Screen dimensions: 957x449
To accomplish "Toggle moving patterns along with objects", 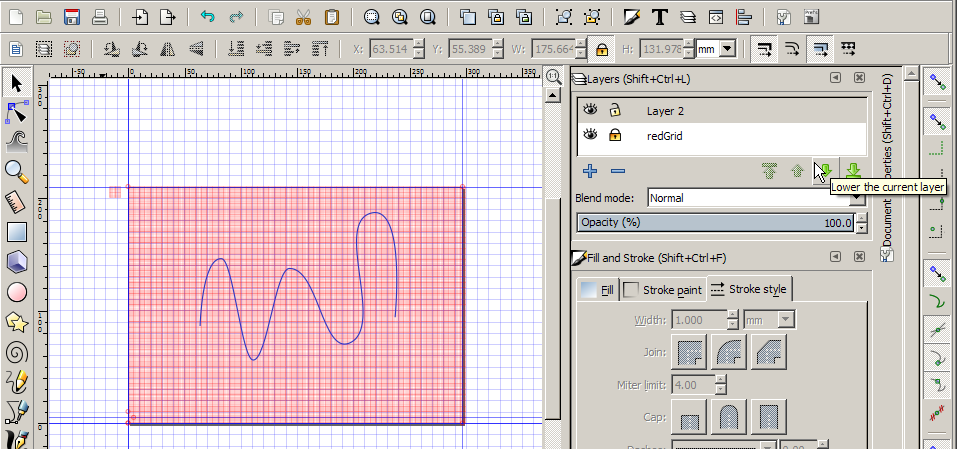I will 848,49.
